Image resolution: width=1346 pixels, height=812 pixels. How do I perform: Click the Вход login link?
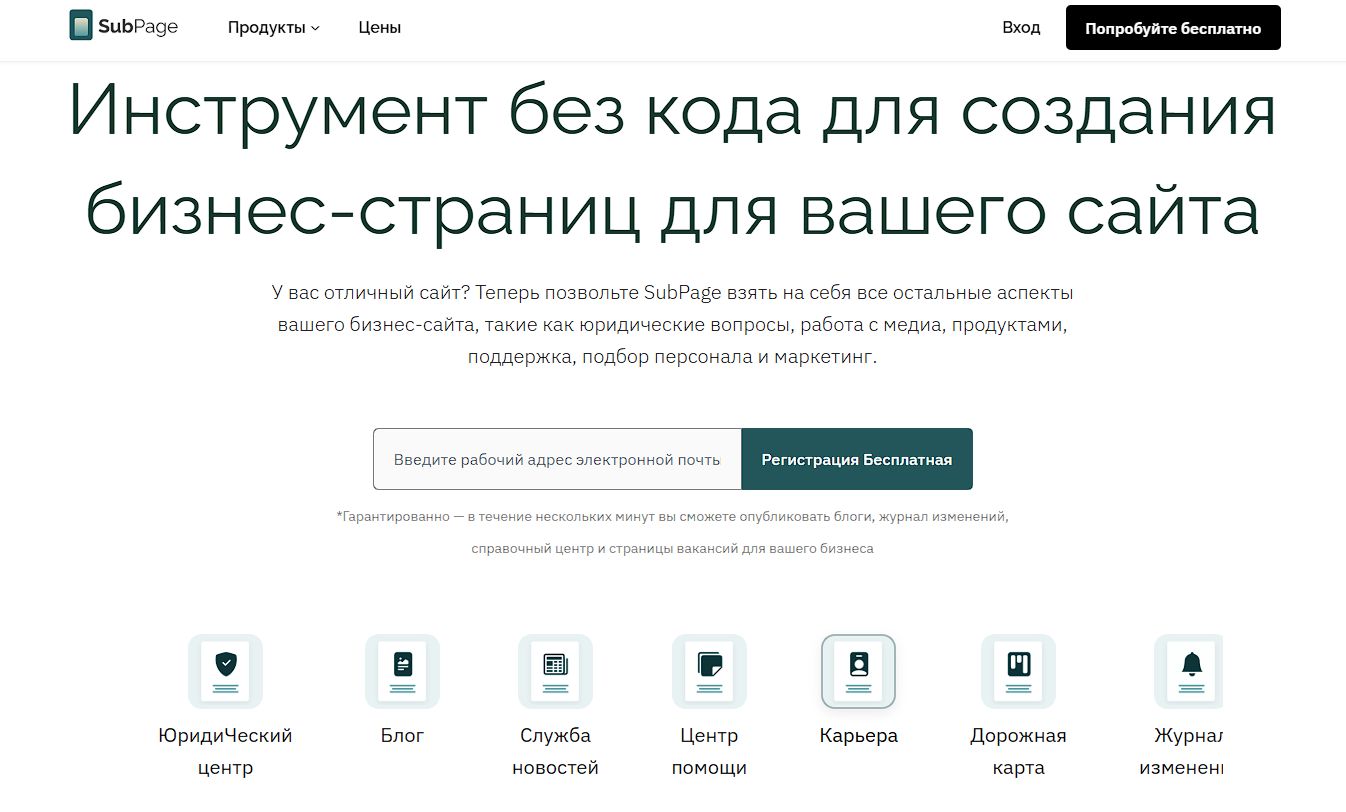(1021, 28)
